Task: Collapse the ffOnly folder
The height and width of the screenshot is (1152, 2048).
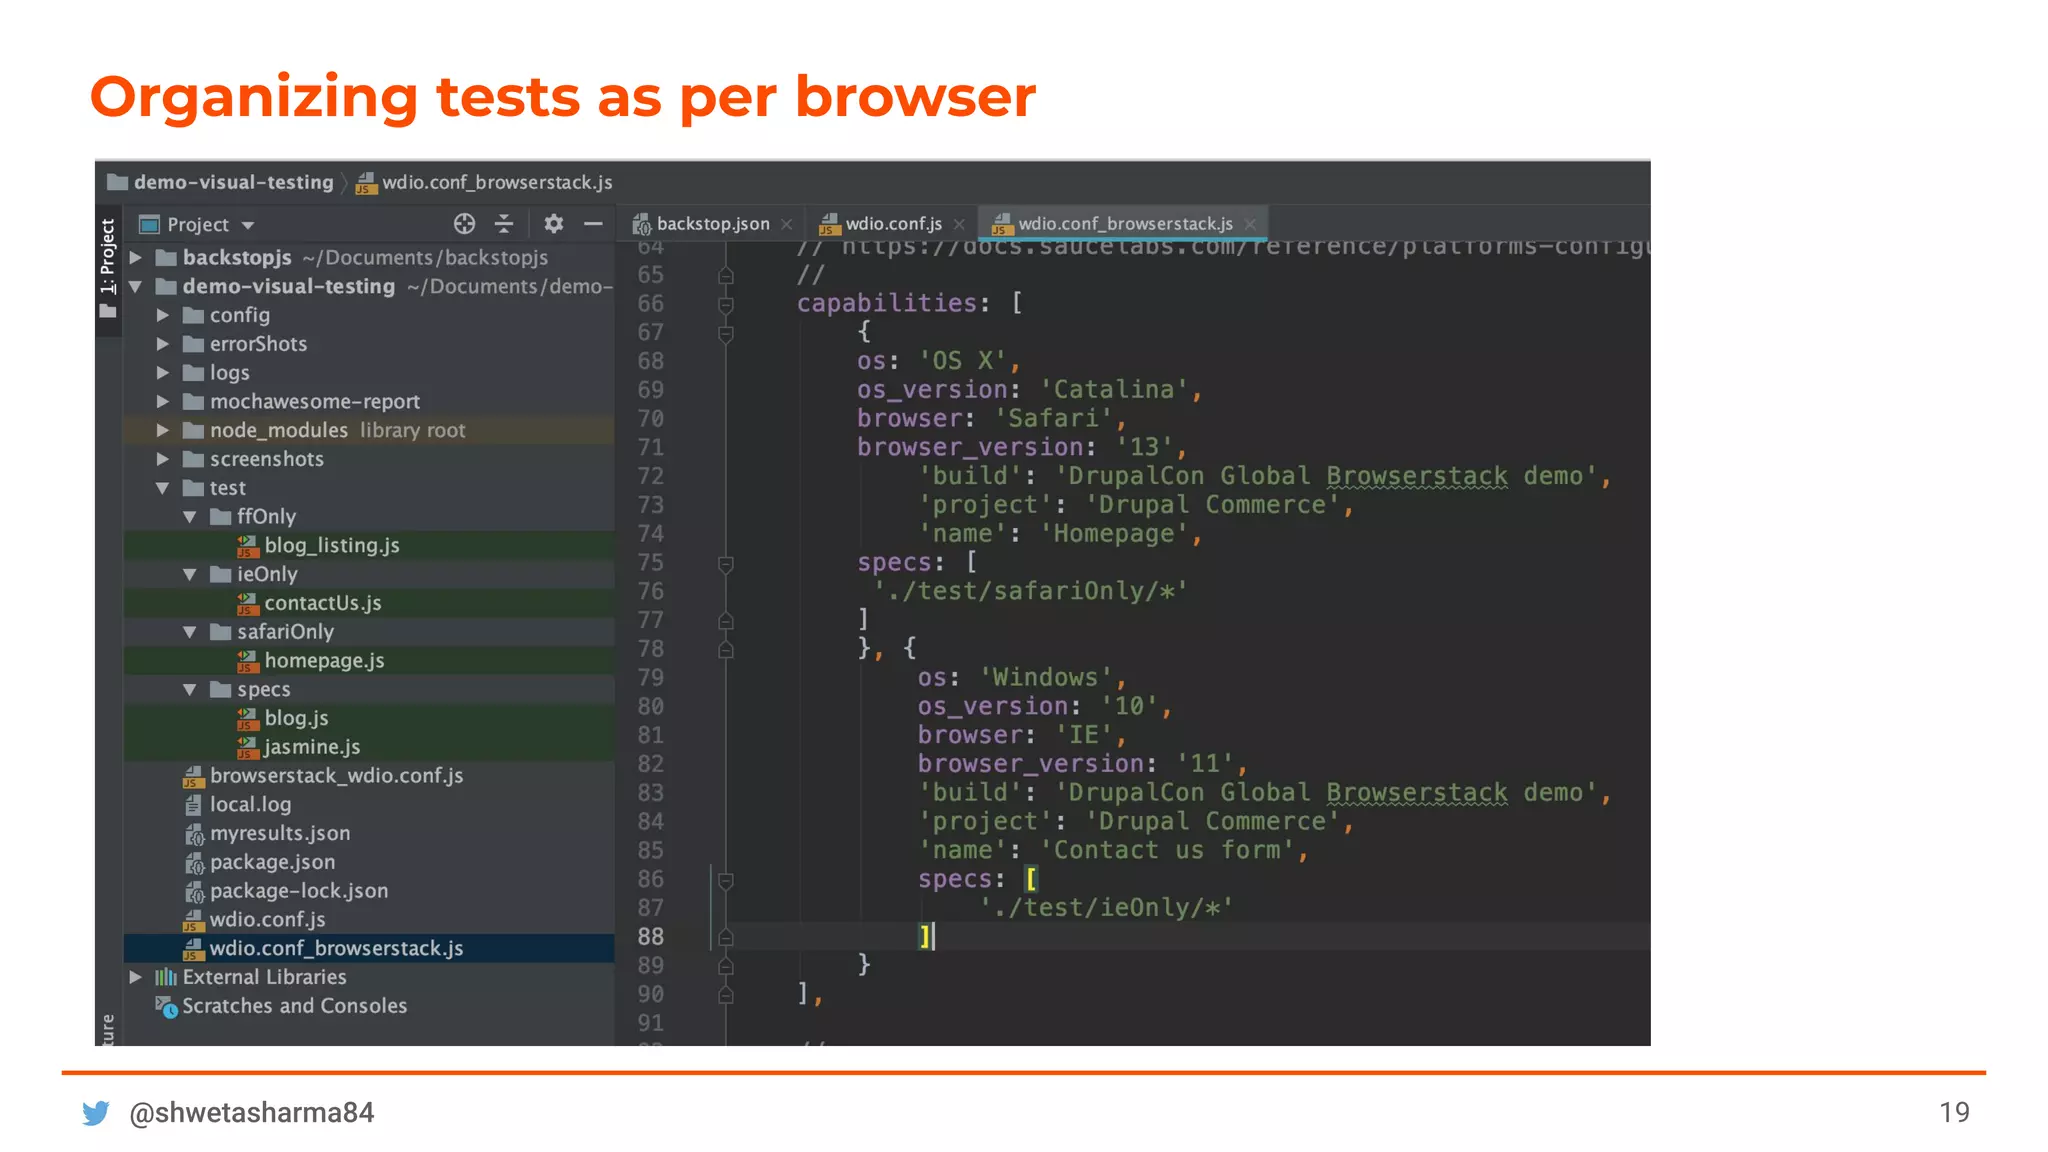Action: click(x=190, y=517)
